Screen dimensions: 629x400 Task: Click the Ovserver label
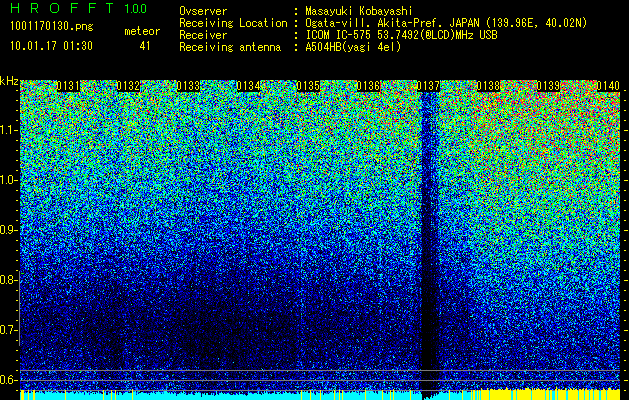point(203,11)
